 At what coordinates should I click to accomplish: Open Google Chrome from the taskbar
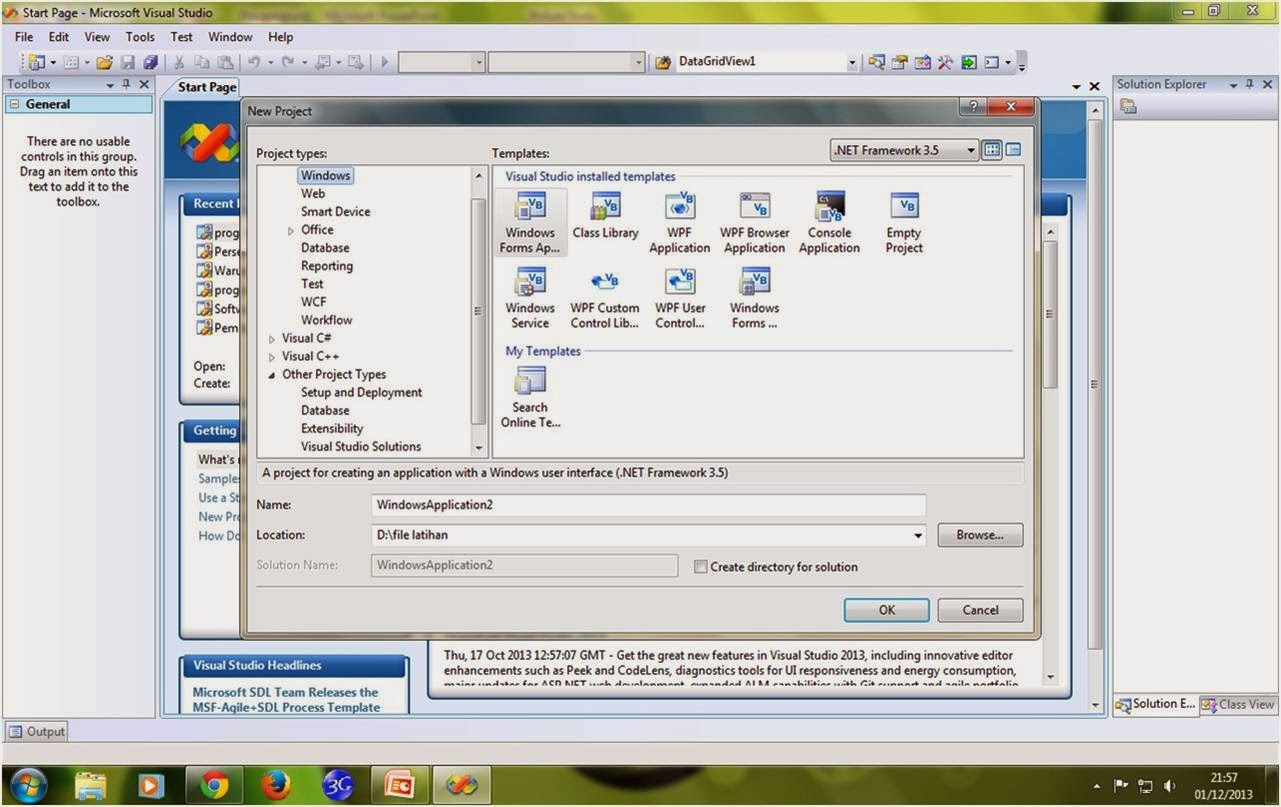pyautogui.click(x=213, y=785)
